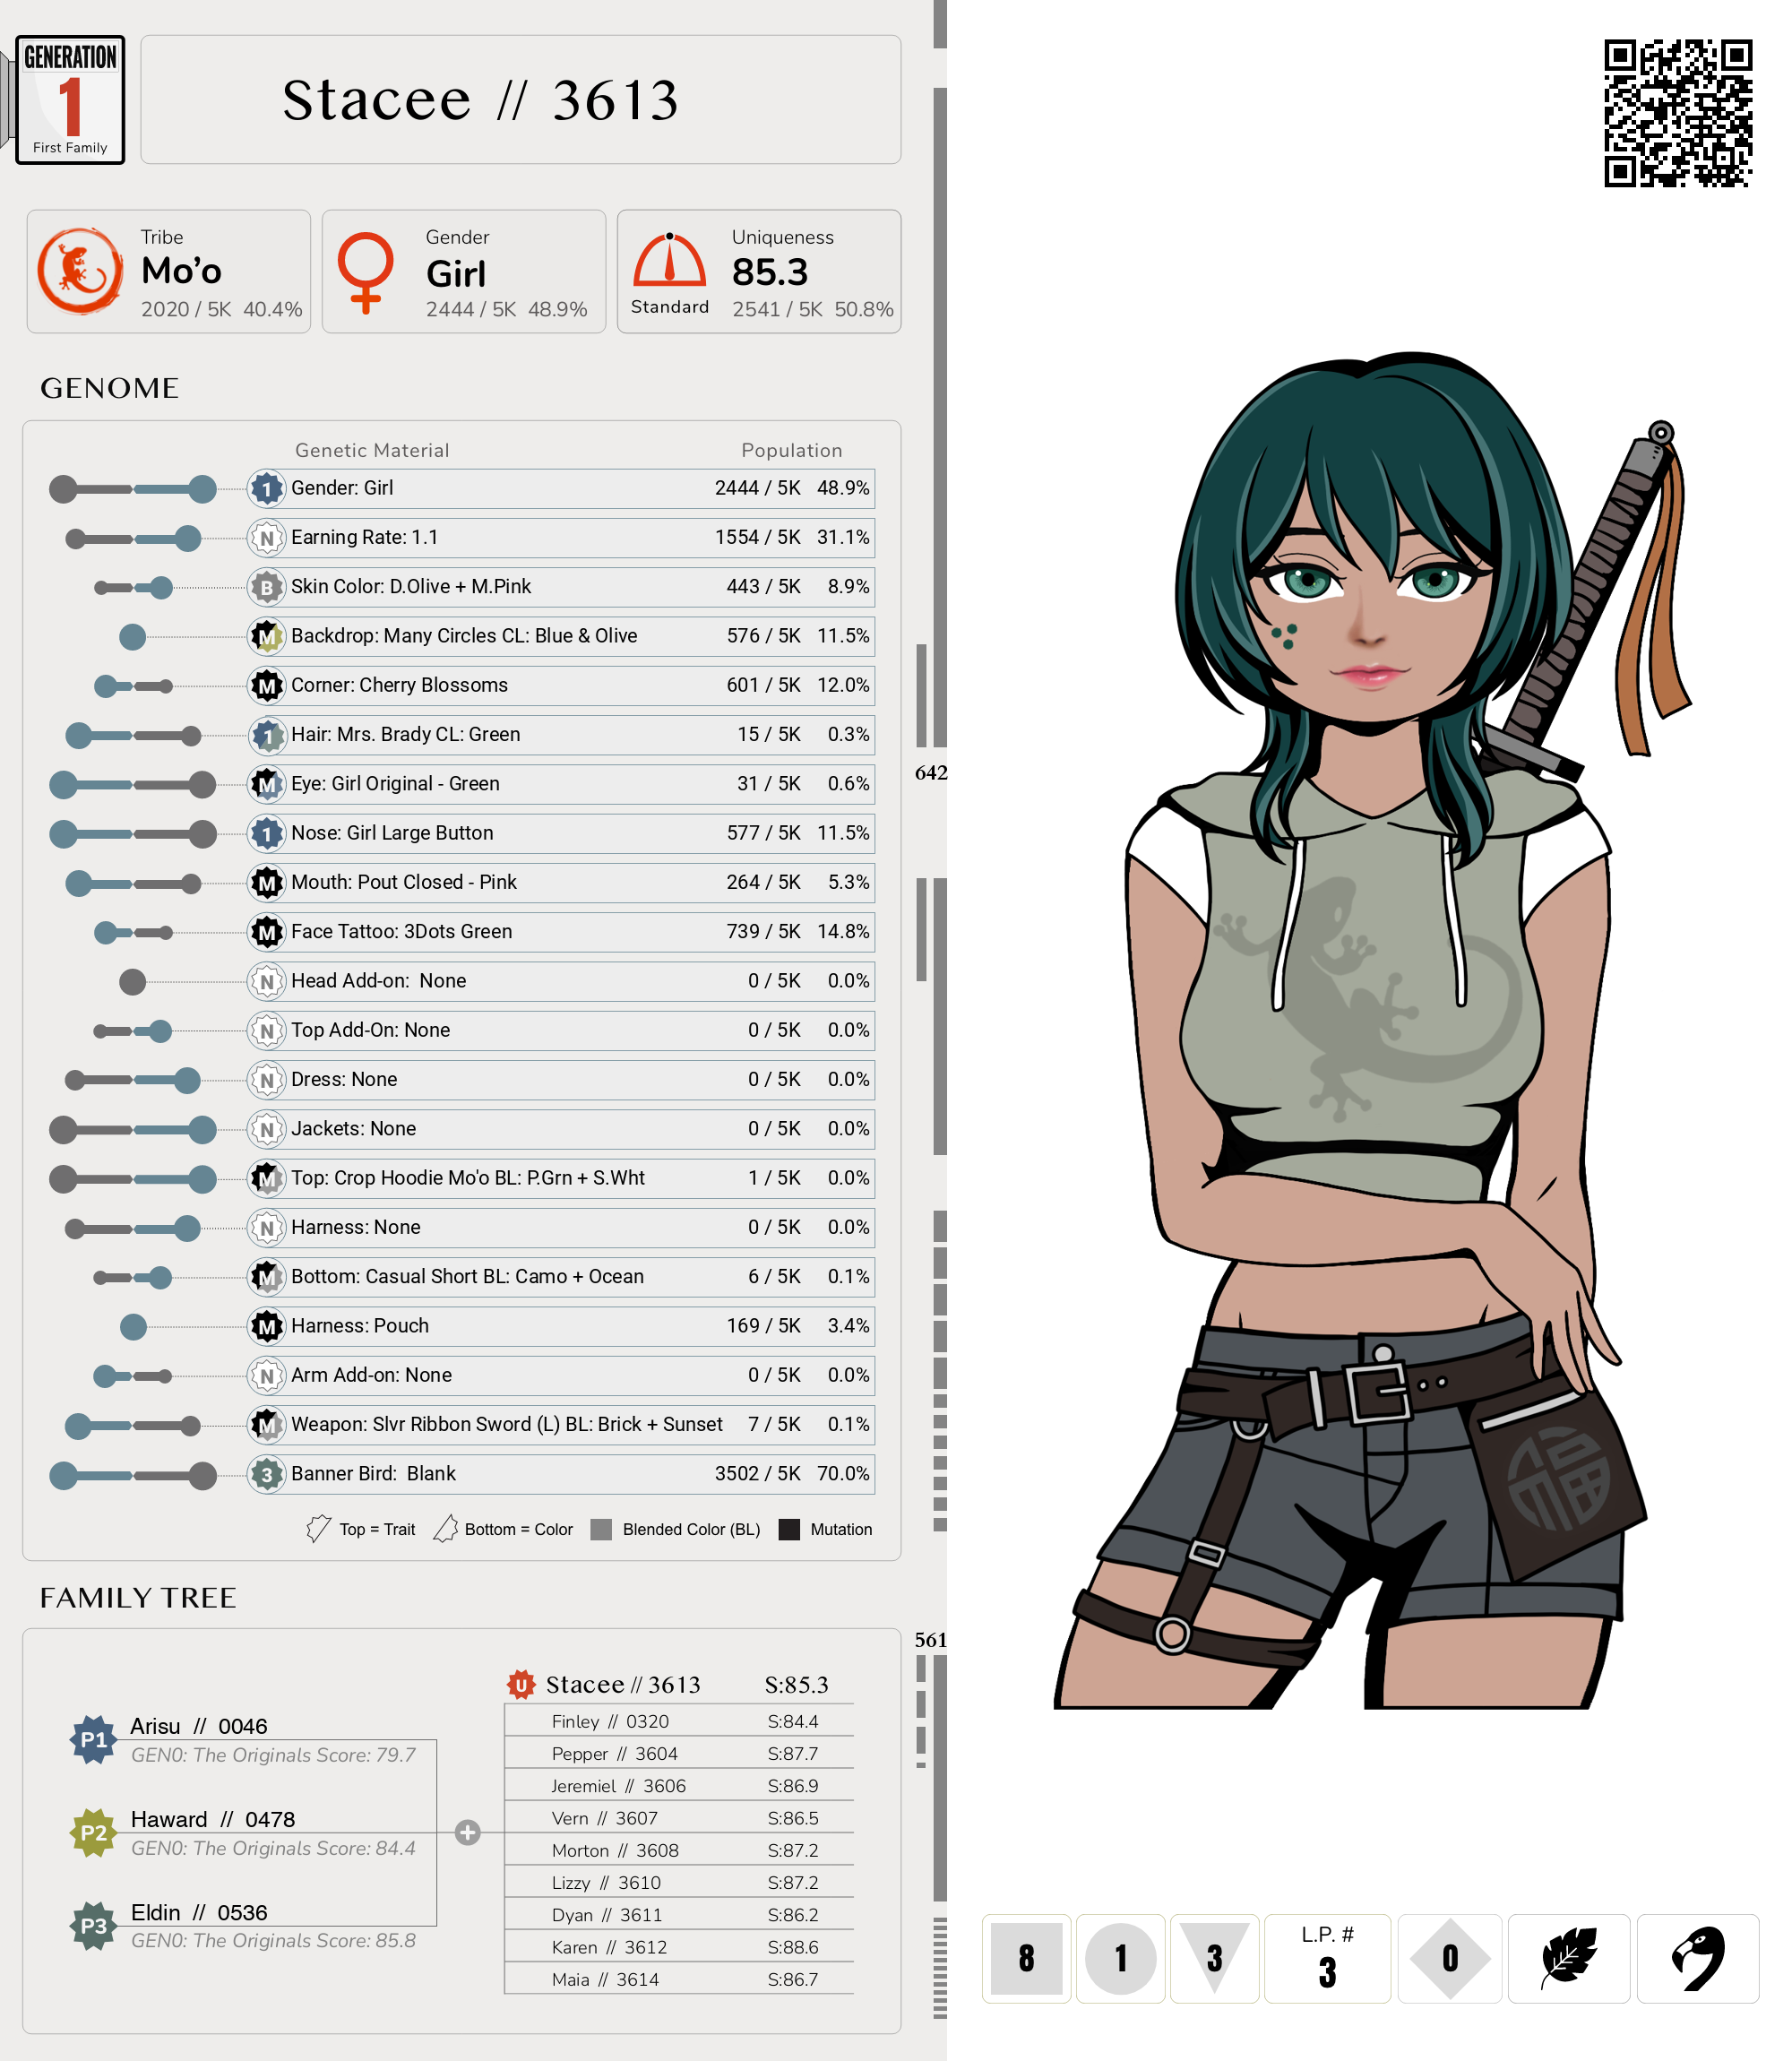Click the plus connector in family tree

(x=467, y=1833)
